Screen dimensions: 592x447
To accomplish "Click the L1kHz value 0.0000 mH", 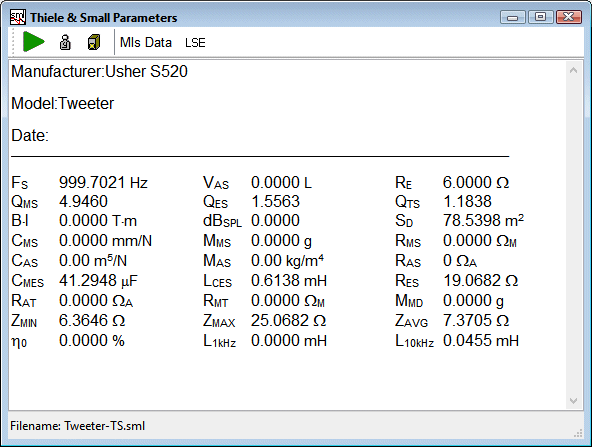I will tap(289, 341).
